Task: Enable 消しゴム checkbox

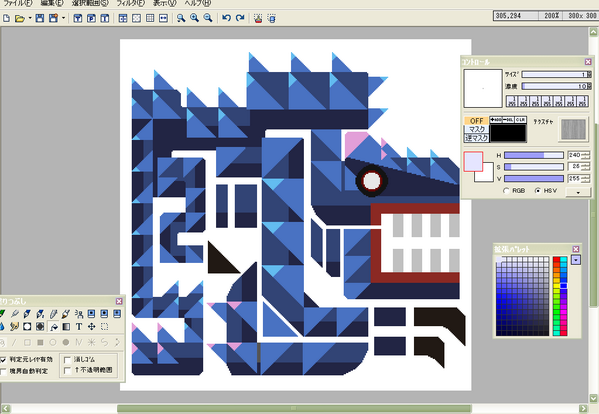Action: click(x=67, y=359)
